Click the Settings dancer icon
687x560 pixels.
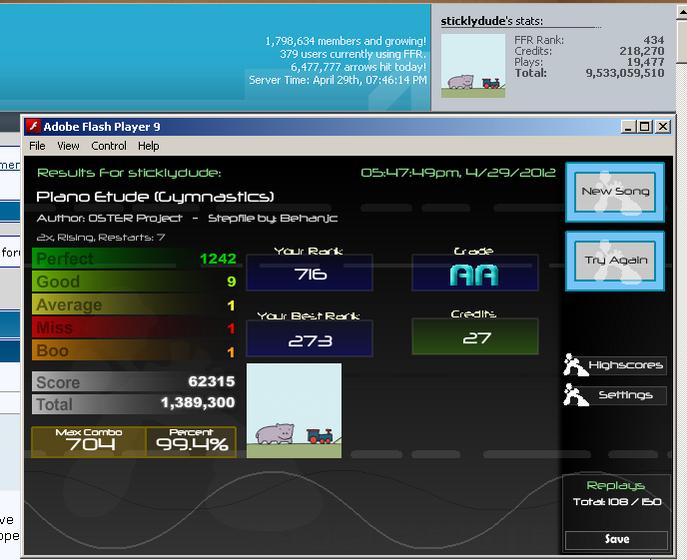(x=575, y=395)
